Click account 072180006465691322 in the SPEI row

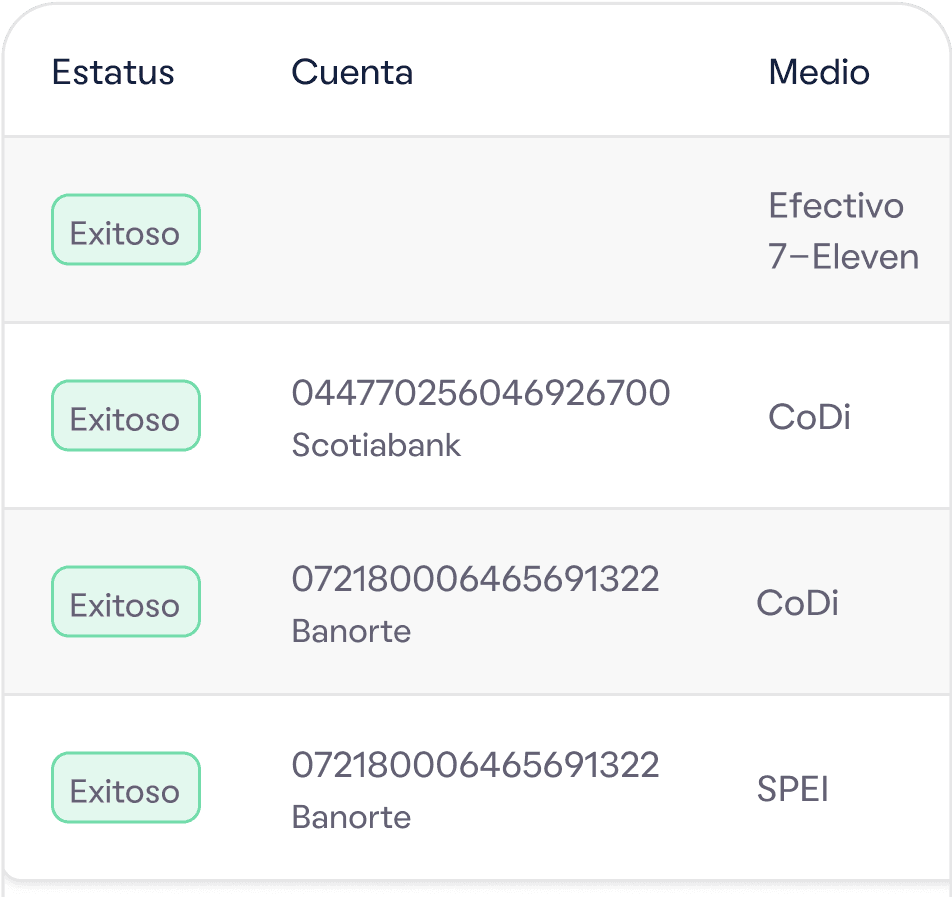(475, 764)
